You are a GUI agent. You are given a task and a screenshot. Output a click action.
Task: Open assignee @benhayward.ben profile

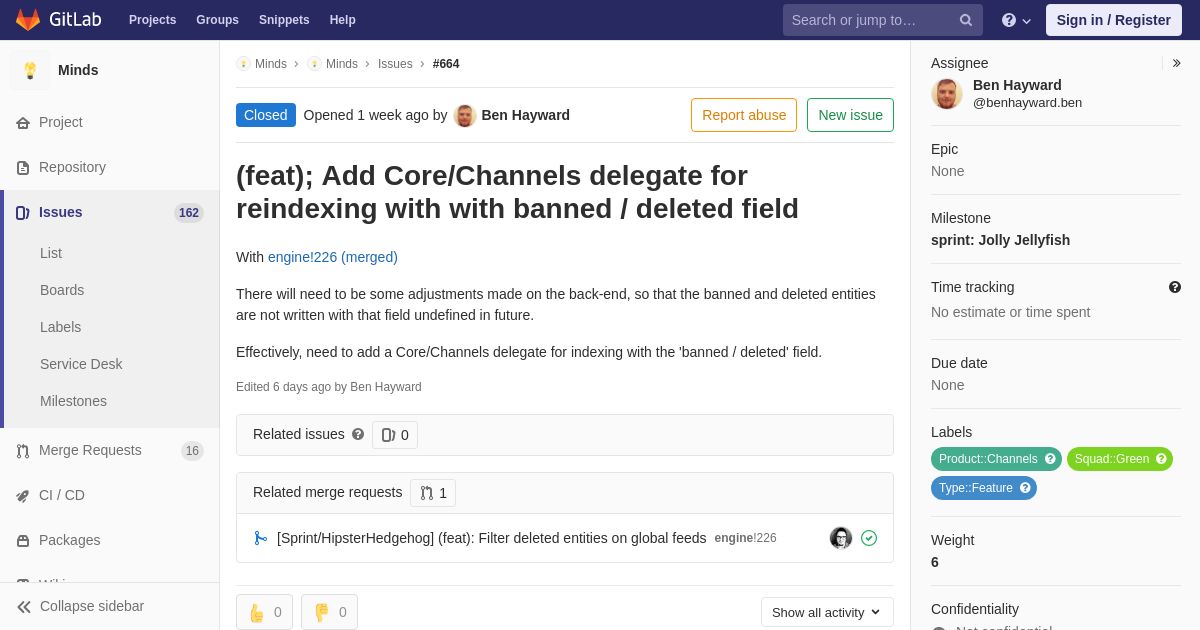1027,102
